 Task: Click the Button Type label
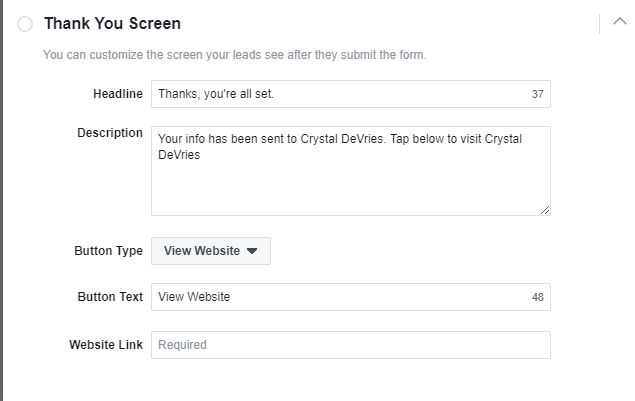(108, 251)
